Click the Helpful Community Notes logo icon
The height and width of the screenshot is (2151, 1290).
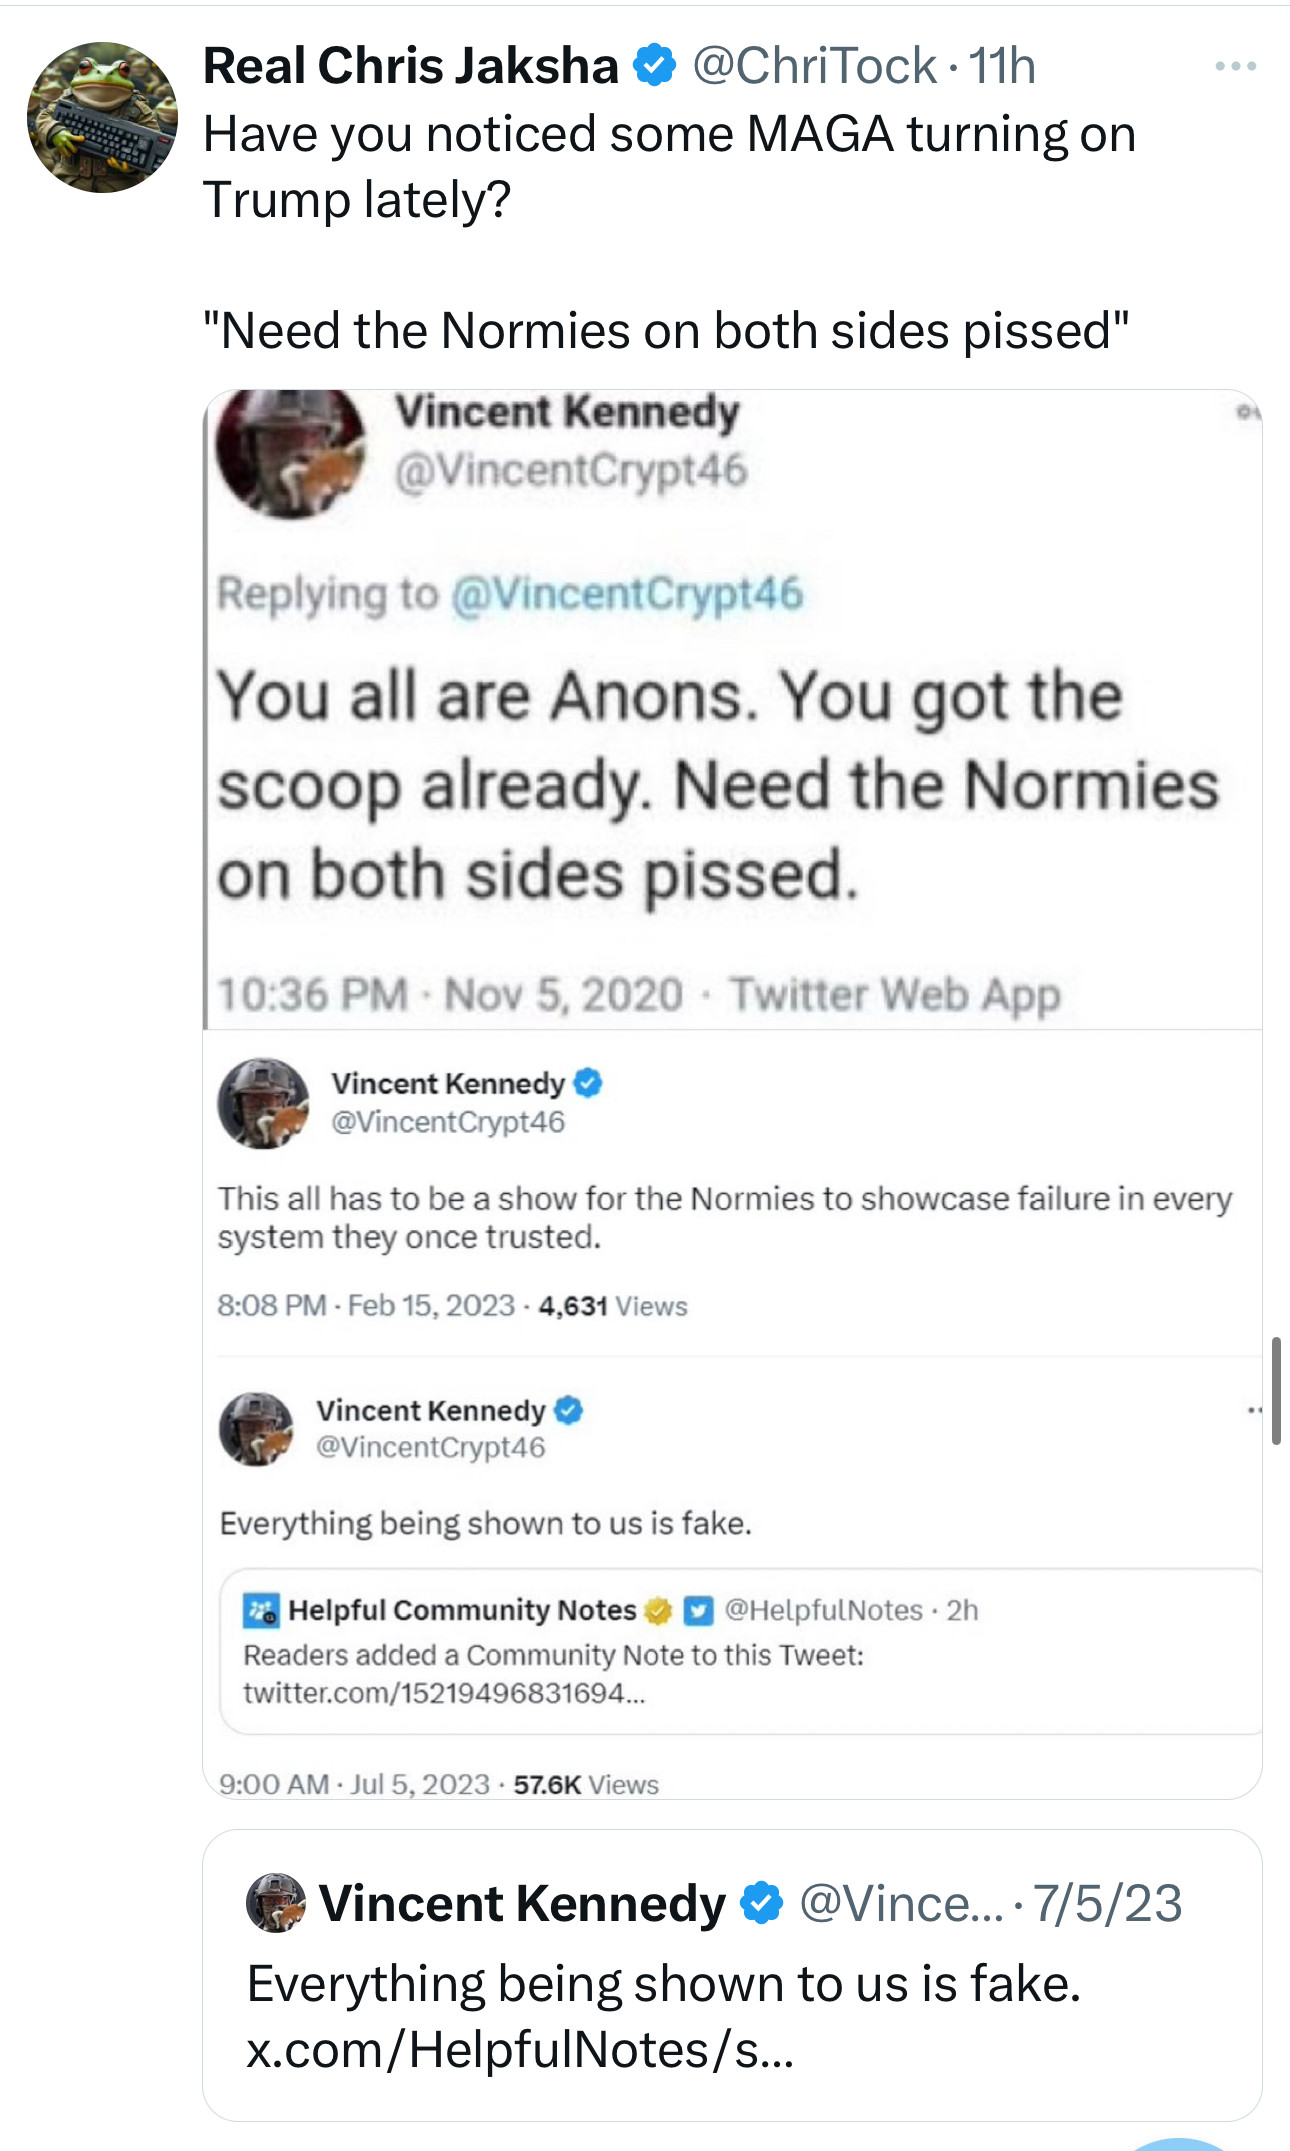(x=261, y=1611)
